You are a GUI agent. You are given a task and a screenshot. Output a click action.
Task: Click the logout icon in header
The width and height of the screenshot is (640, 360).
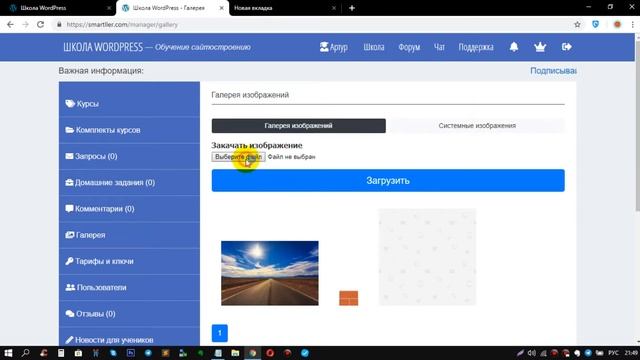567,47
